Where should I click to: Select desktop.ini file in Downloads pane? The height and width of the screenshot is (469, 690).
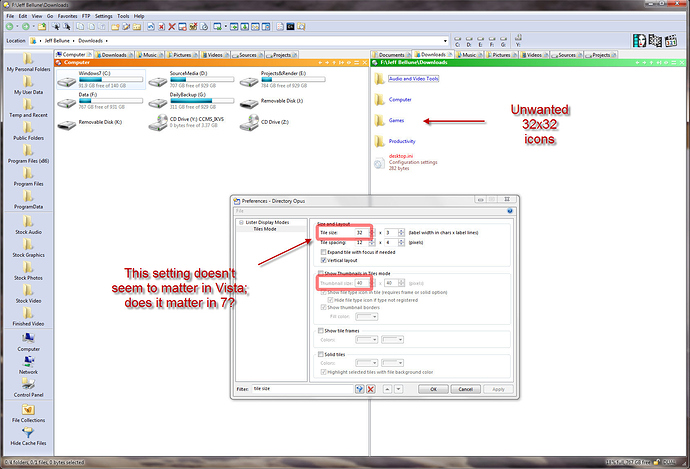pyautogui.click(x=406, y=162)
